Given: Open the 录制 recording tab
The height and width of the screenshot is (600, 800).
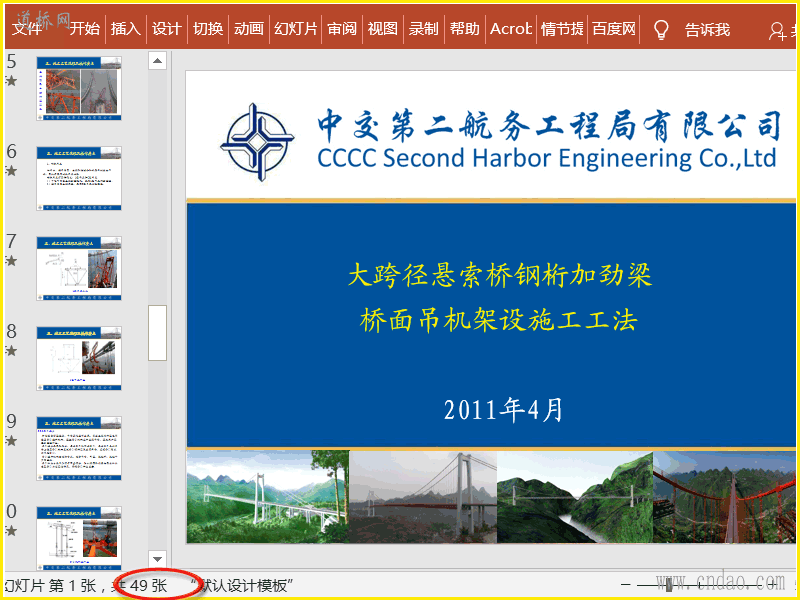Looking at the screenshot, I should [x=423, y=29].
